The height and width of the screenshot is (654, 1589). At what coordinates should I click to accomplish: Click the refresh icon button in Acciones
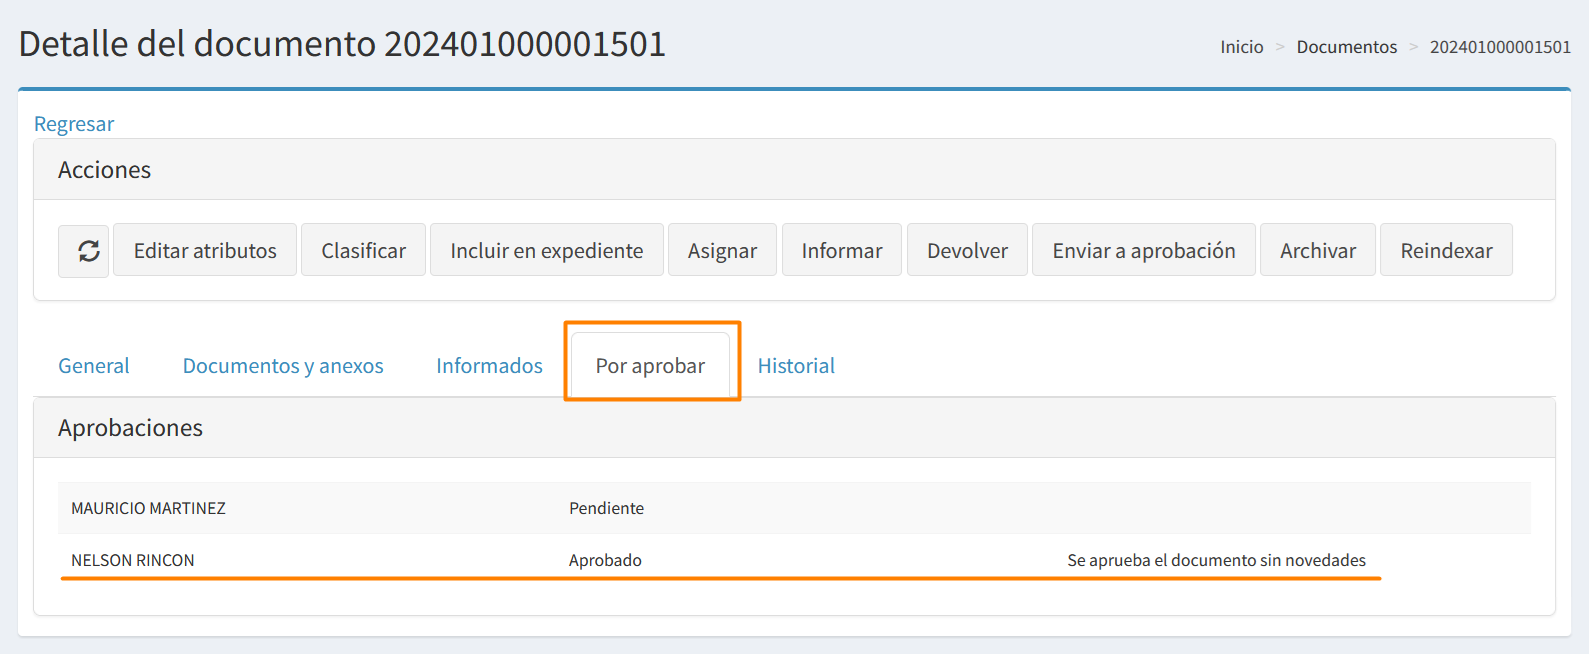83,250
